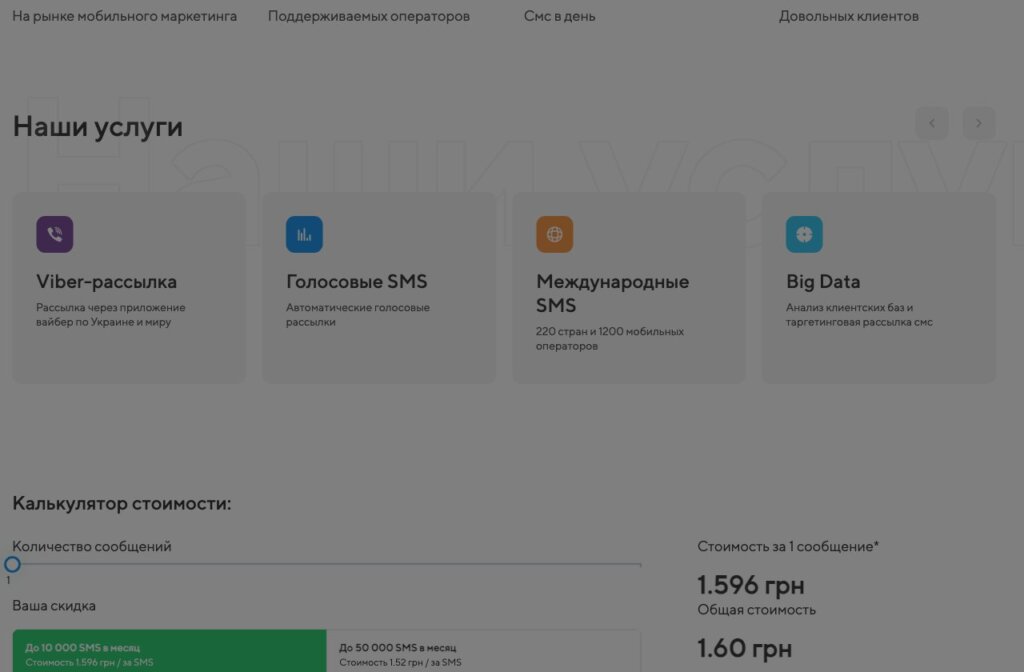The width and height of the screenshot is (1024, 672).
Task: Go to next services slide arrow
Action: (x=979, y=123)
